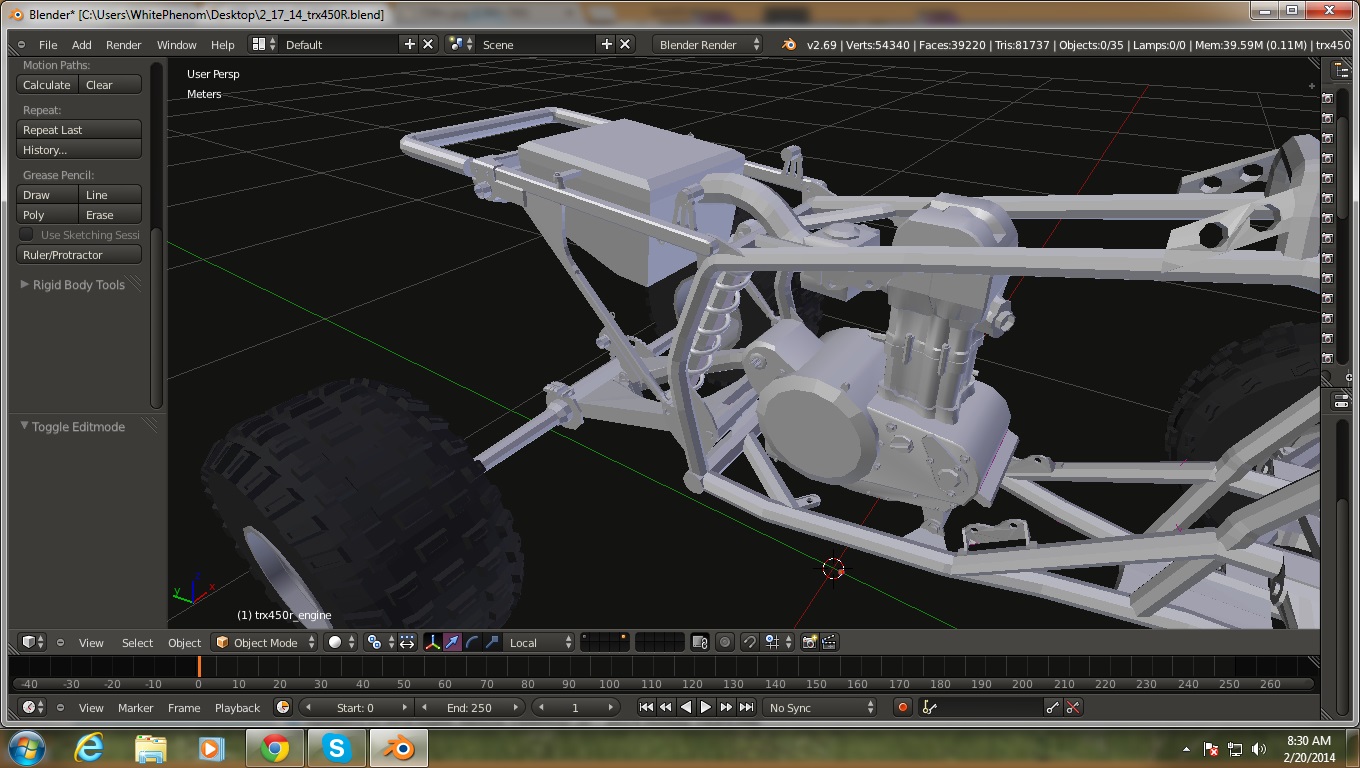
Task: Open 3D view Object menu
Action: (x=184, y=643)
